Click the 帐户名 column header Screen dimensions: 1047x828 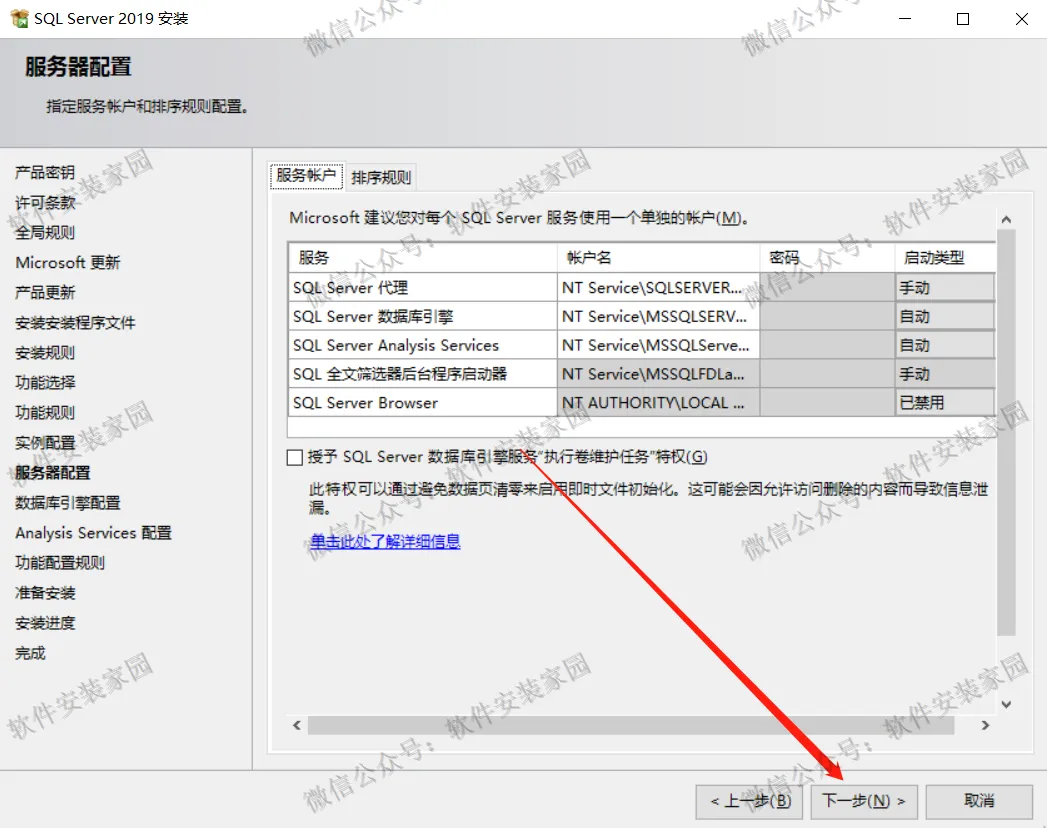click(x=658, y=258)
